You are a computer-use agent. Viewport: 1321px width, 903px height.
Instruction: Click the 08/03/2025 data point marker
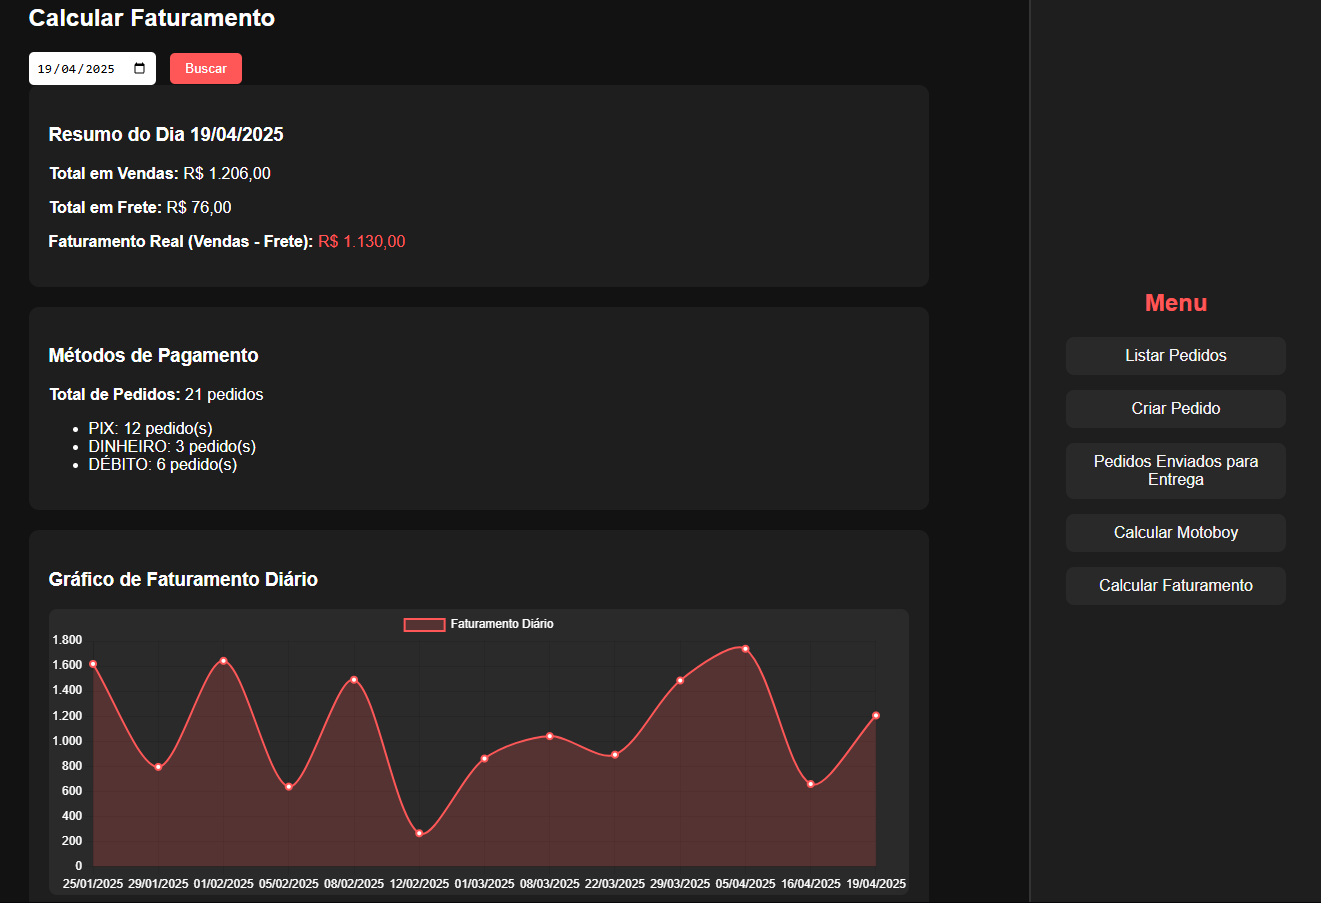[549, 736]
